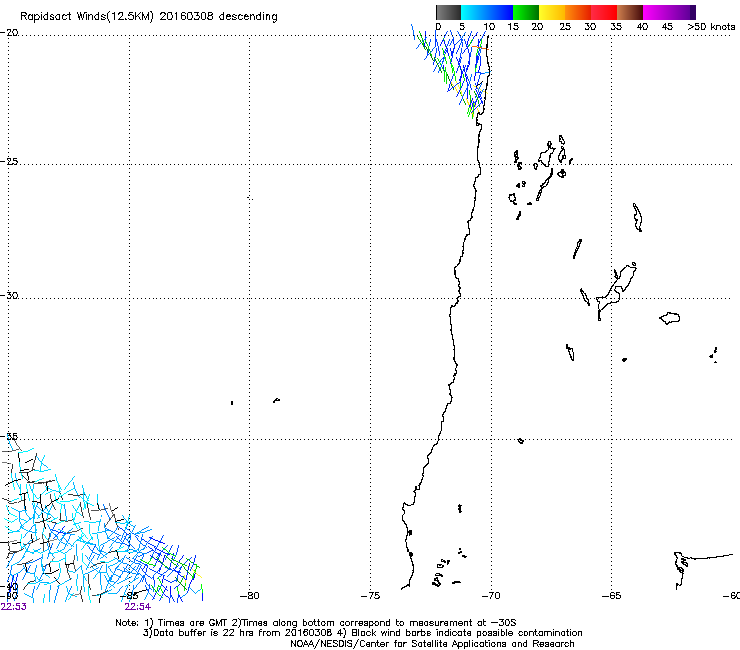Select the orange 25-30 knots legend swatch
Image resolution: width=740 pixels, height=650 pixels.
(578, 12)
